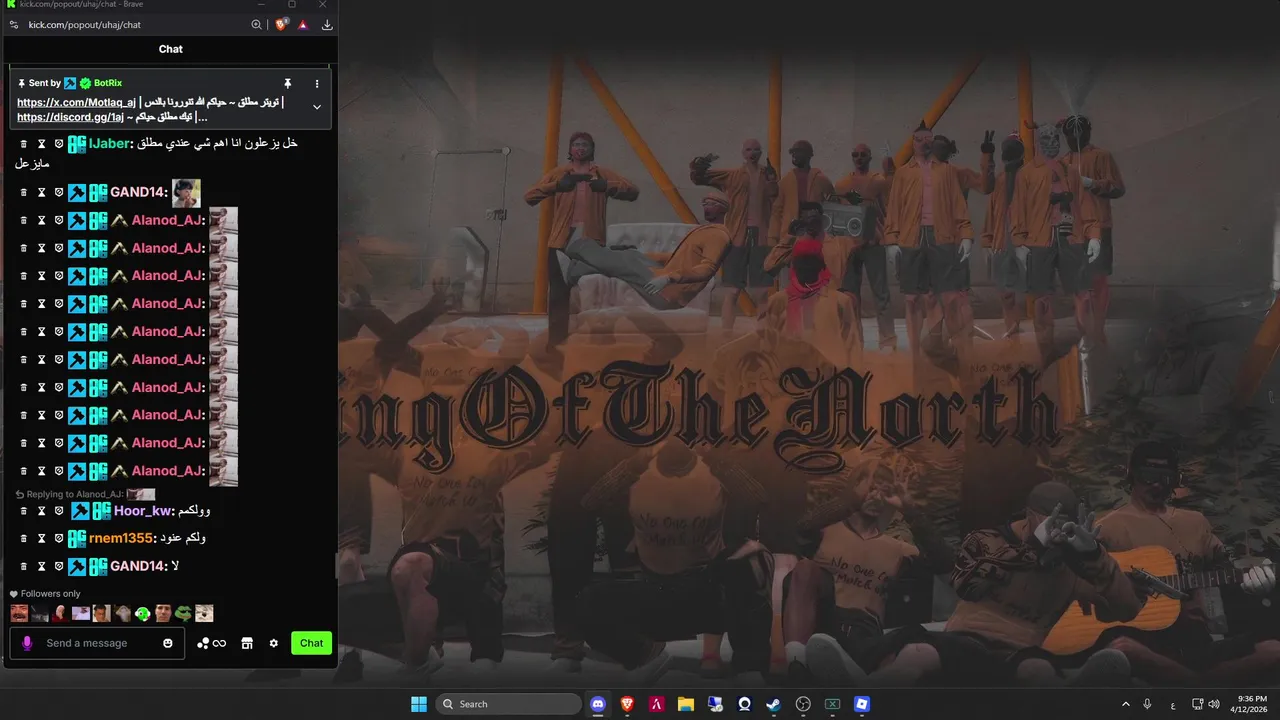Show hidden system tray icons

1125,704
